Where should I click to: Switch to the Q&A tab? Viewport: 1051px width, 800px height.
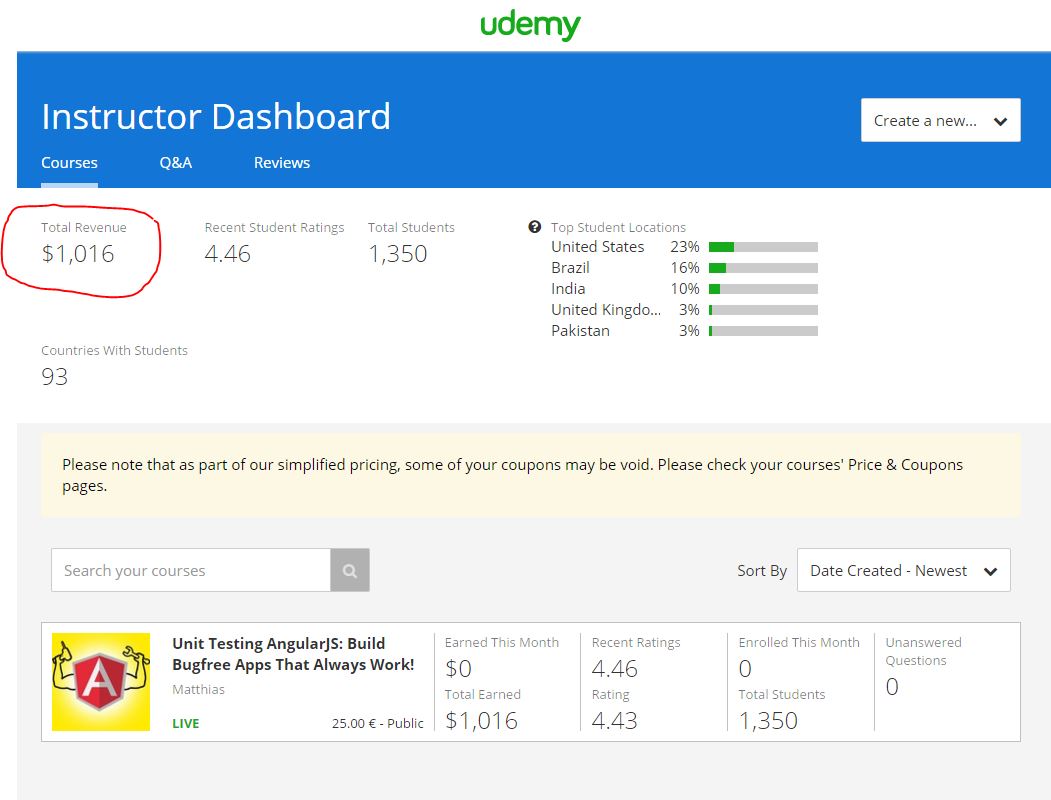point(176,163)
